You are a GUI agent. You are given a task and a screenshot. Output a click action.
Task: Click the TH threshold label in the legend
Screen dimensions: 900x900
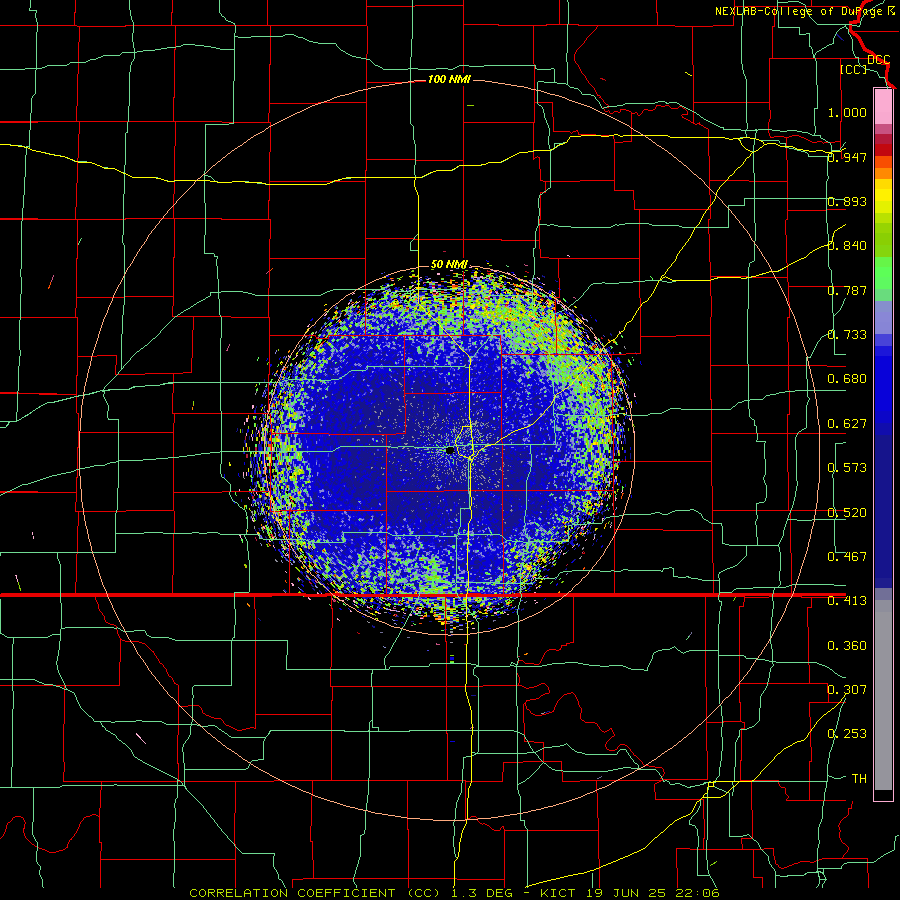(x=859, y=779)
